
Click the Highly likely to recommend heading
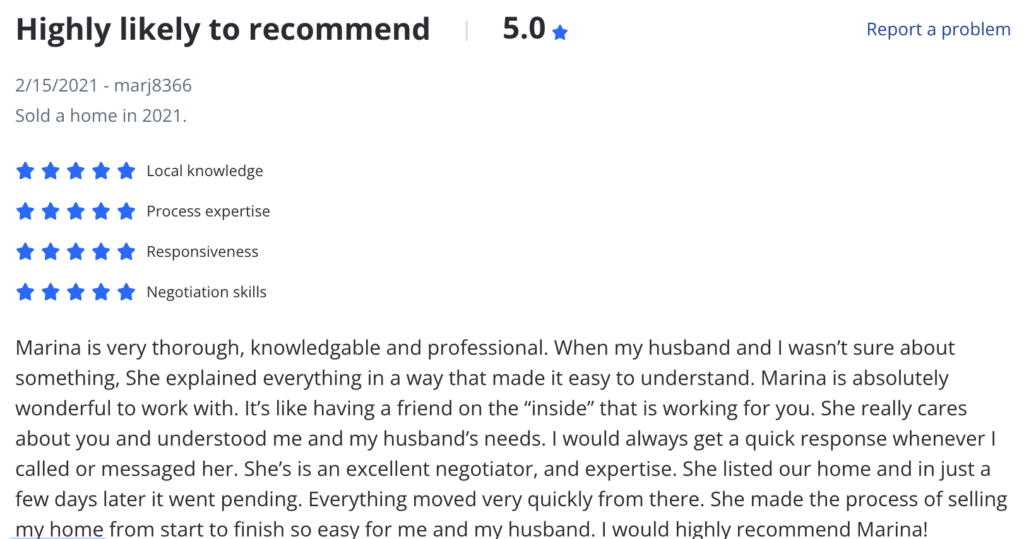[223, 29]
